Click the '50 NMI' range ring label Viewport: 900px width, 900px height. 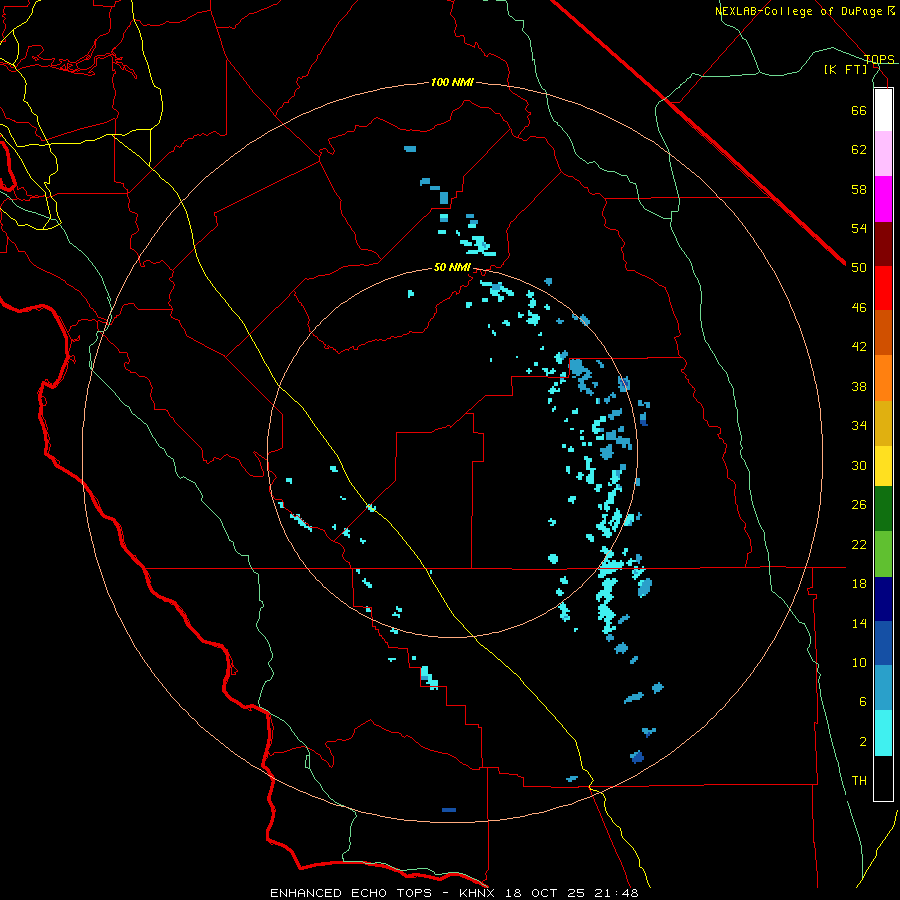point(452,267)
